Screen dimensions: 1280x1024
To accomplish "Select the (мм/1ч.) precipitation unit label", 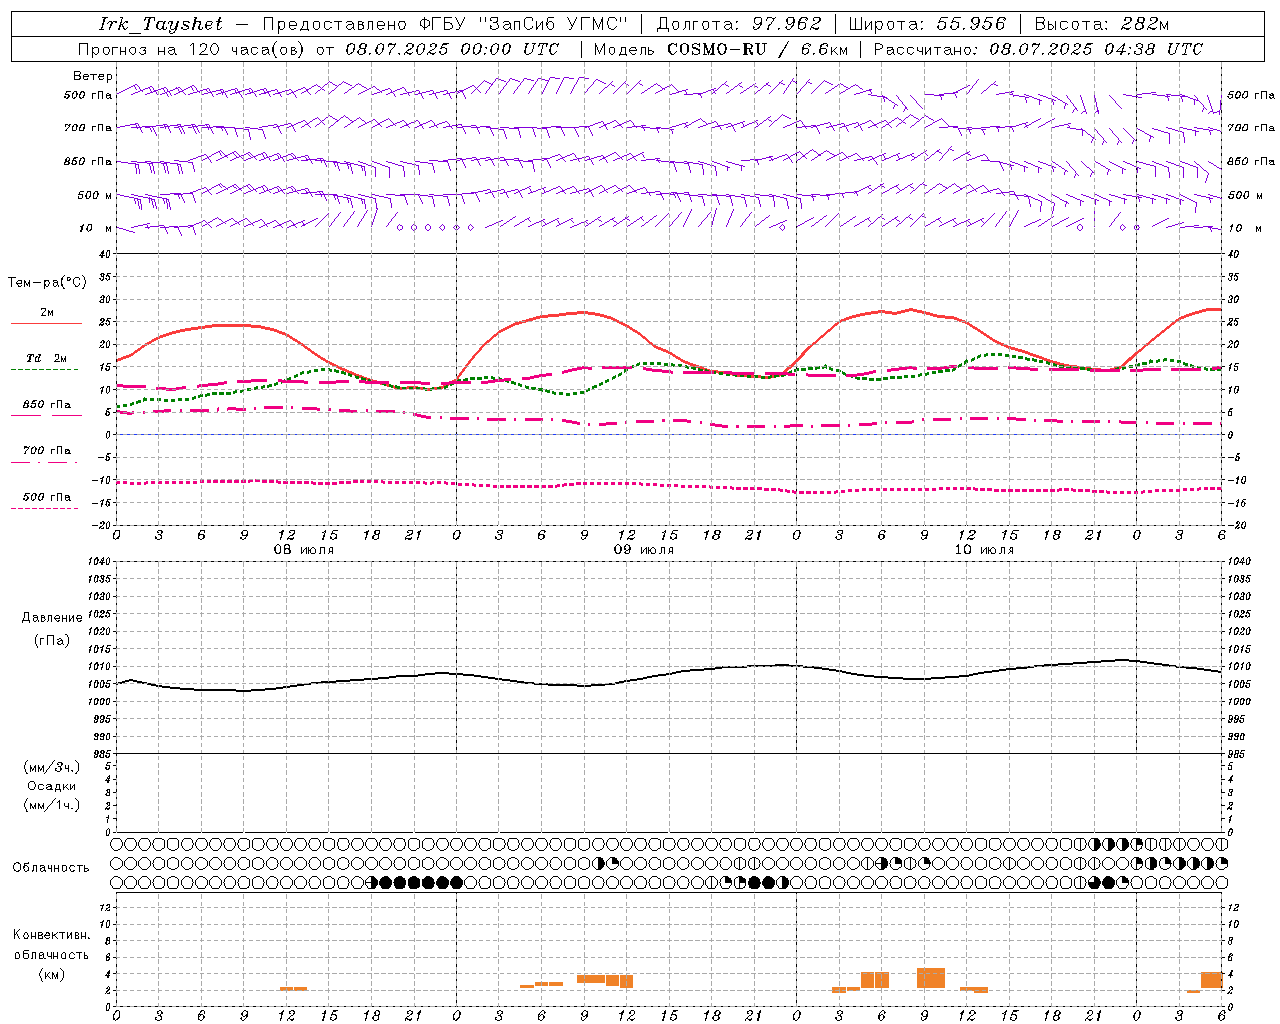I will point(52,805).
